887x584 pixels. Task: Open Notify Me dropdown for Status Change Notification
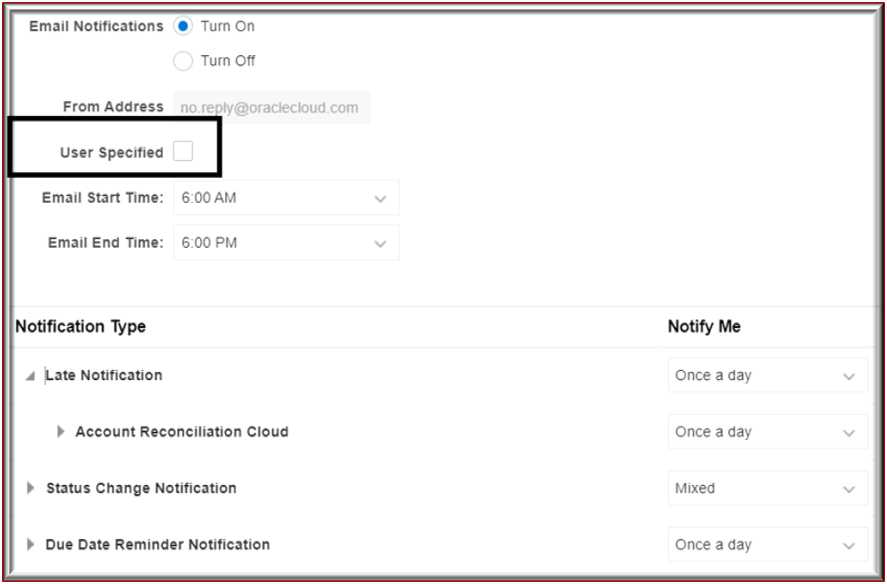(768, 488)
